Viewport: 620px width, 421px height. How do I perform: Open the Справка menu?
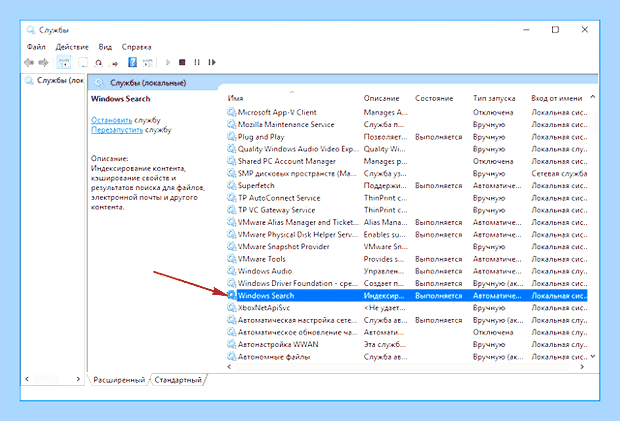tap(136, 47)
